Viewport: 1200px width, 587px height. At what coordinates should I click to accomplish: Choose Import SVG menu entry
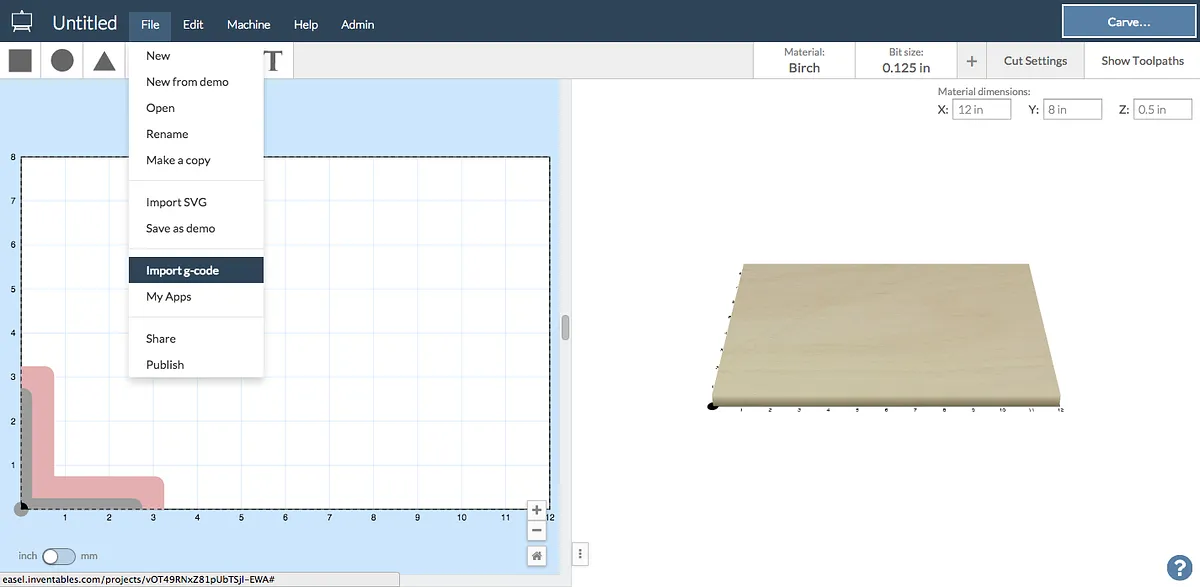pyautogui.click(x=176, y=202)
